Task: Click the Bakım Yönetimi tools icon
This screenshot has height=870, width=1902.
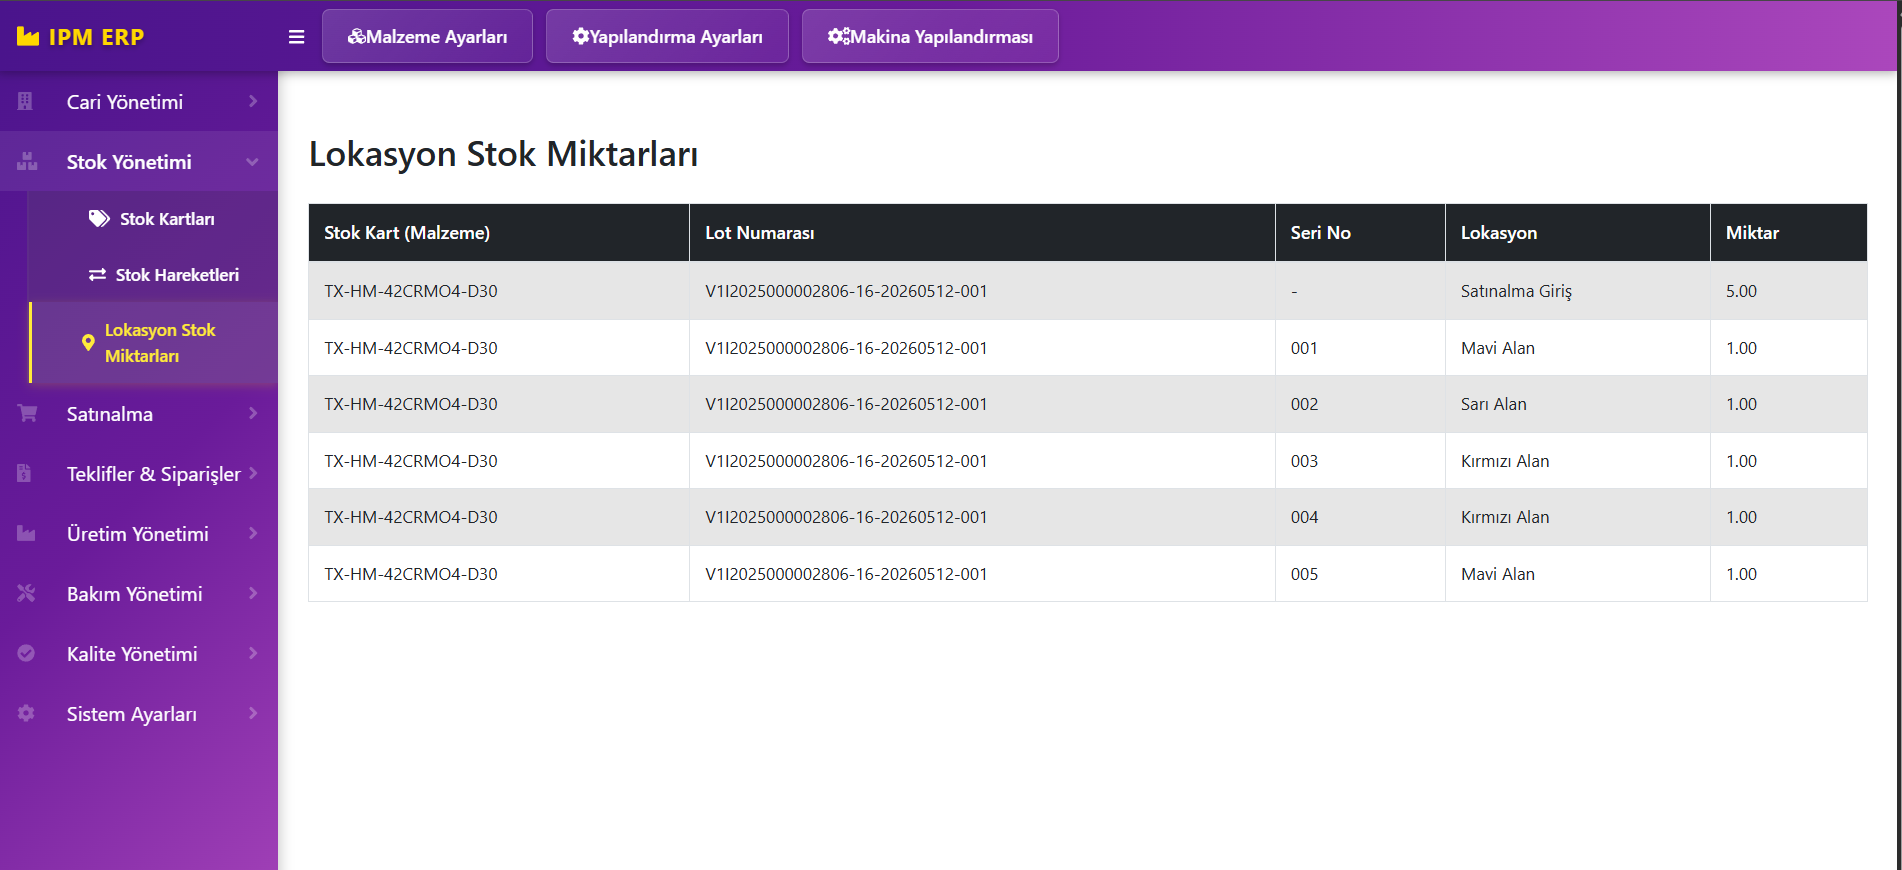Action: 26,593
